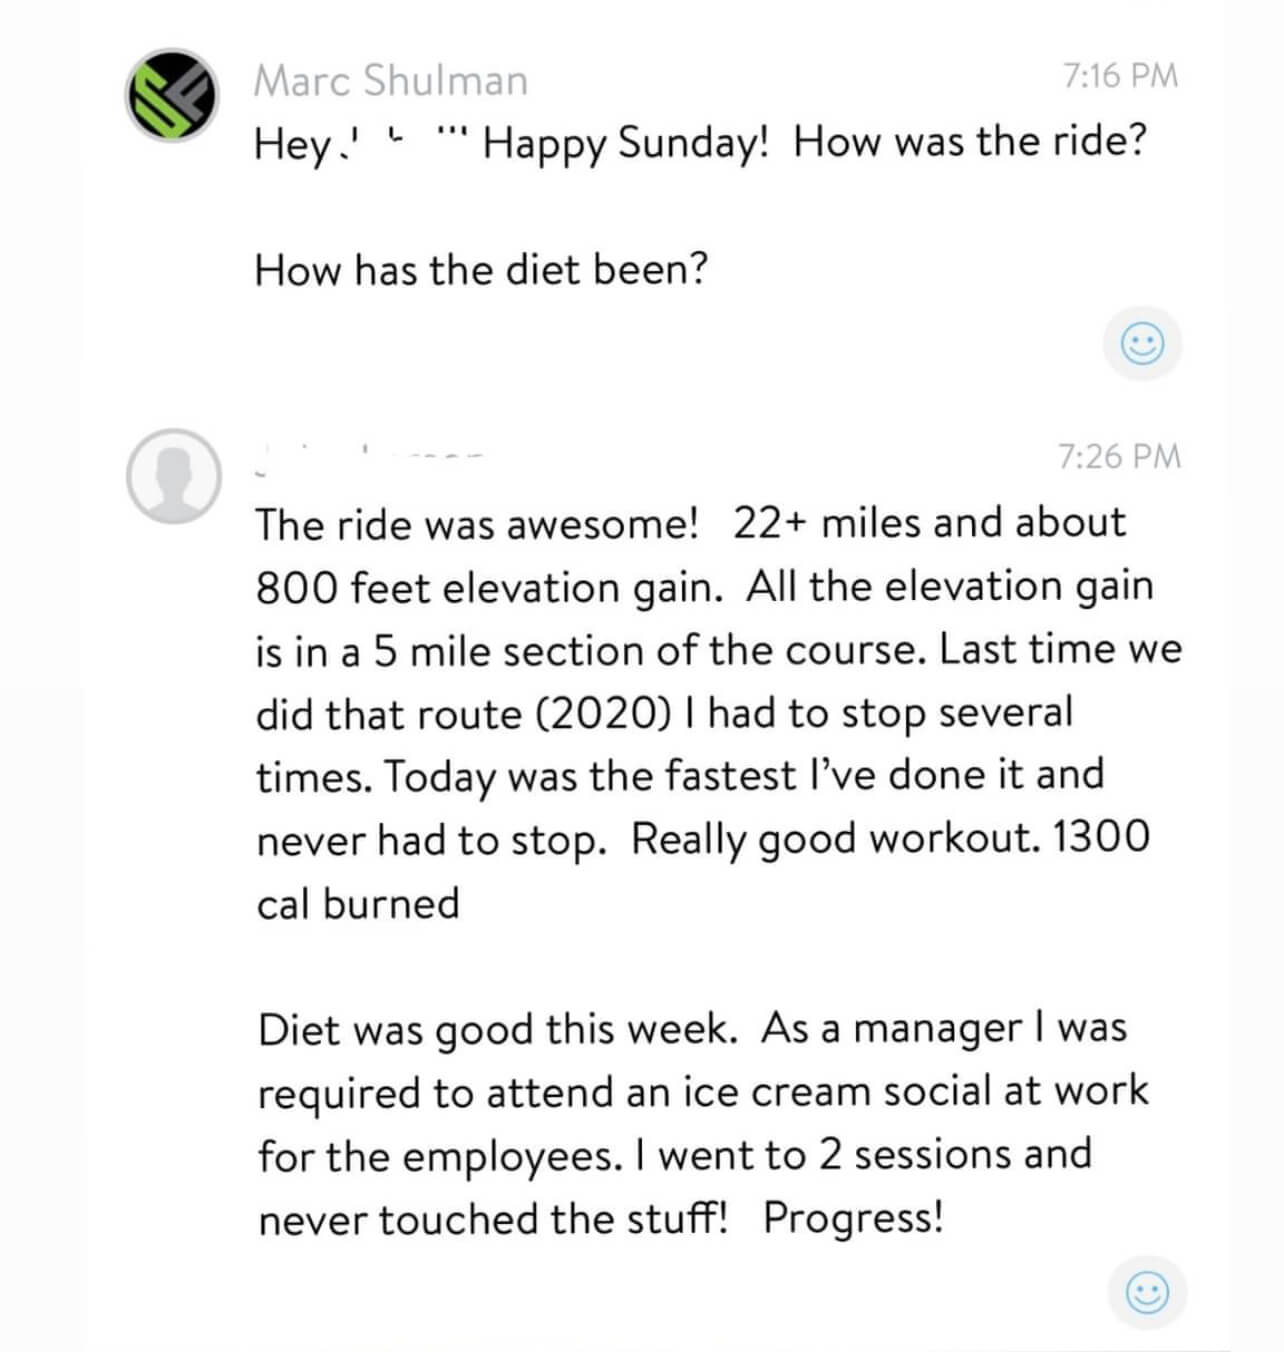Click Marc Shulman's green logo avatar
This screenshot has width=1284, height=1352.
tap(172, 95)
